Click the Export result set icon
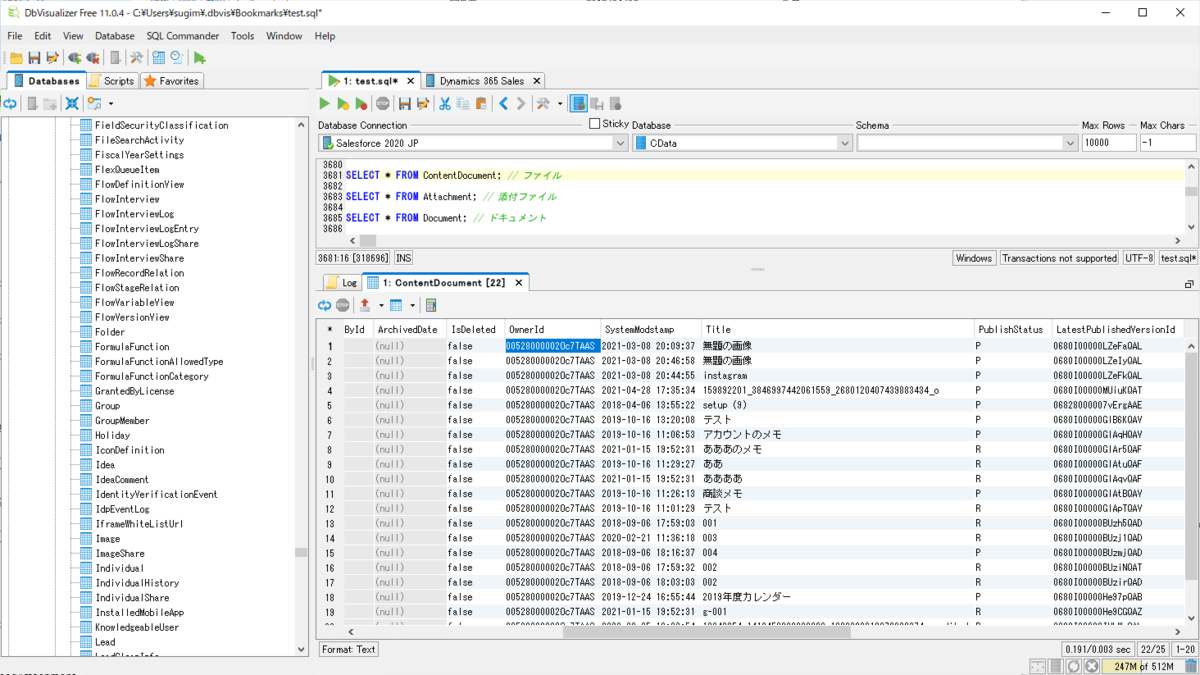1200x675 pixels. coord(365,305)
